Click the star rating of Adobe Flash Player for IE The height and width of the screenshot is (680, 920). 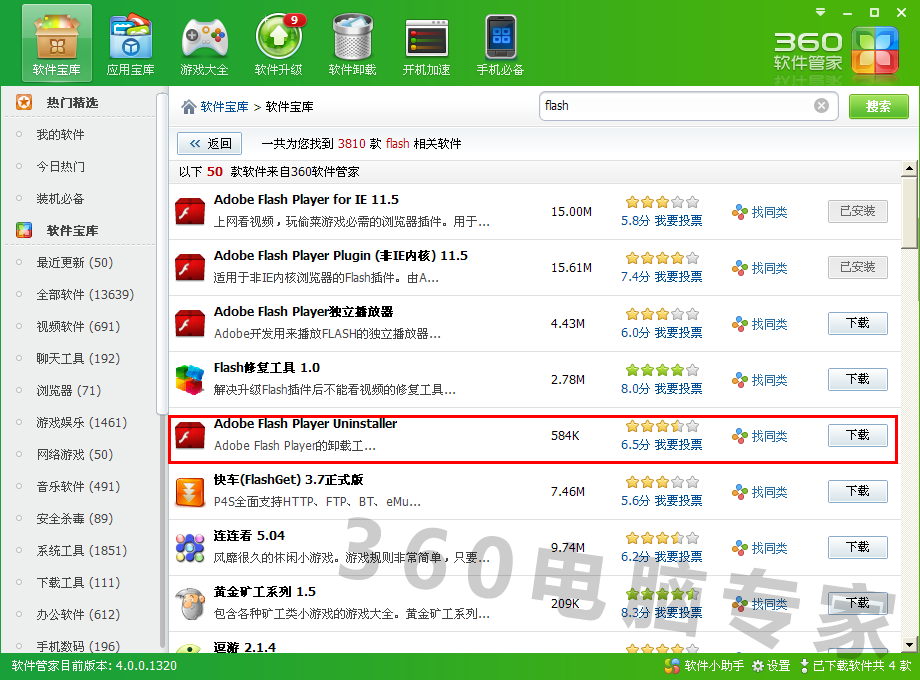coord(662,202)
